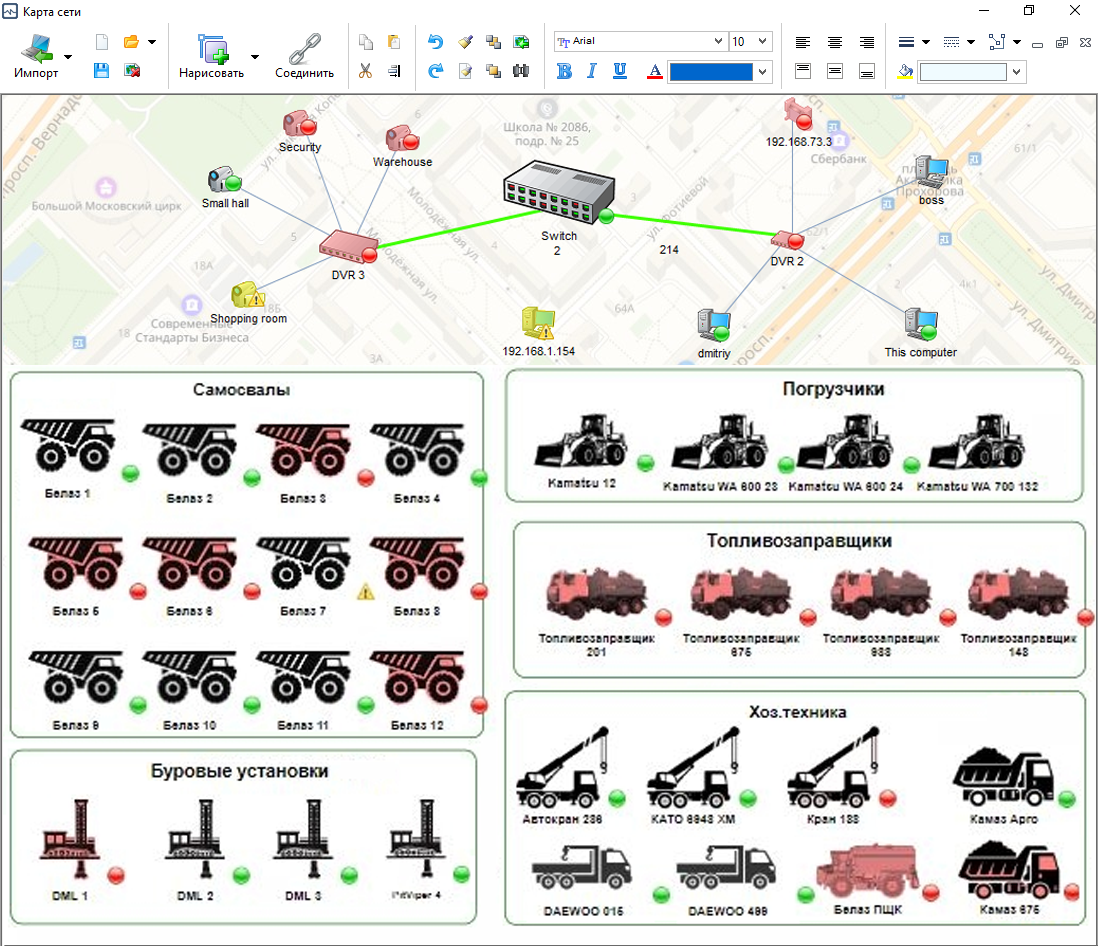The width and height of the screenshot is (1098, 946).
Task: Open the font size dropdown
Action: click(x=764, y=42)
